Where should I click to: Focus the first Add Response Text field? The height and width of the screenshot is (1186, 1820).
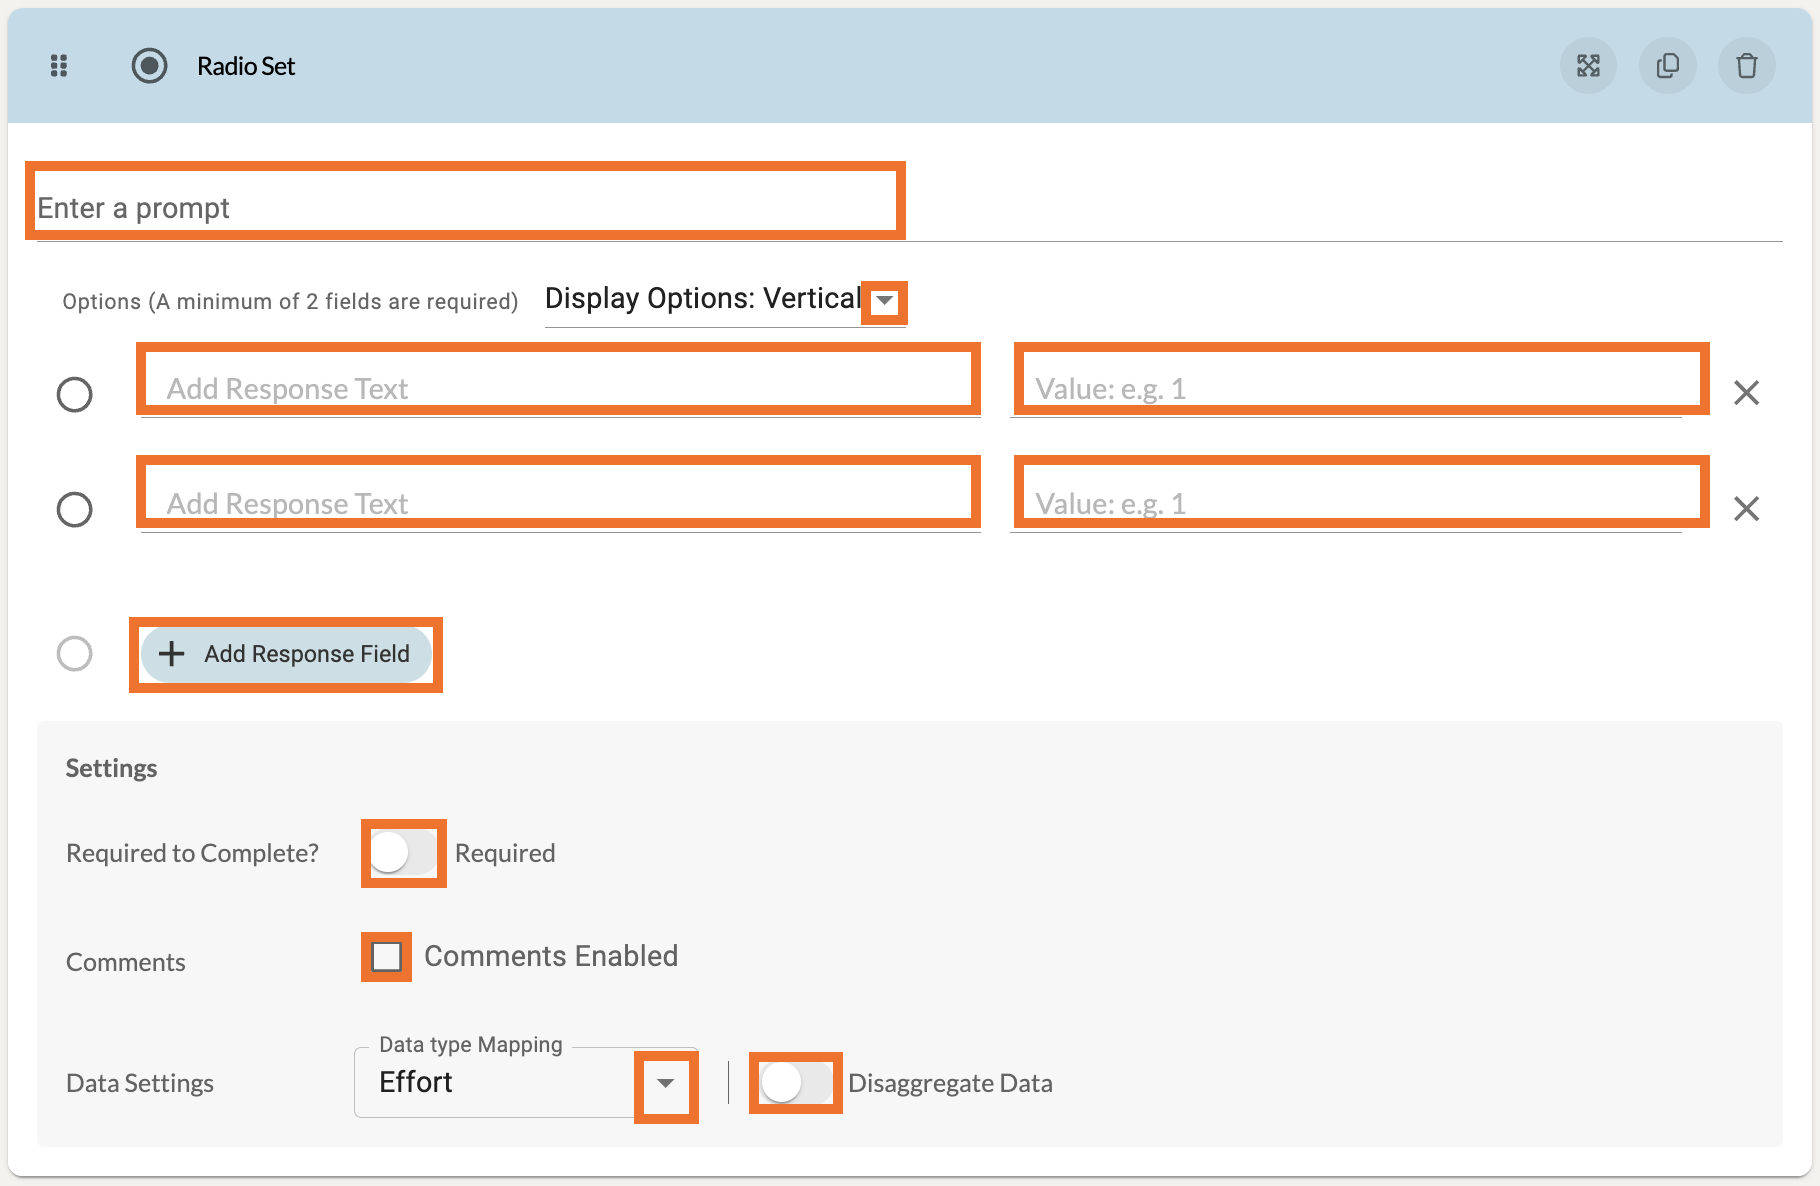coord(558,388)
